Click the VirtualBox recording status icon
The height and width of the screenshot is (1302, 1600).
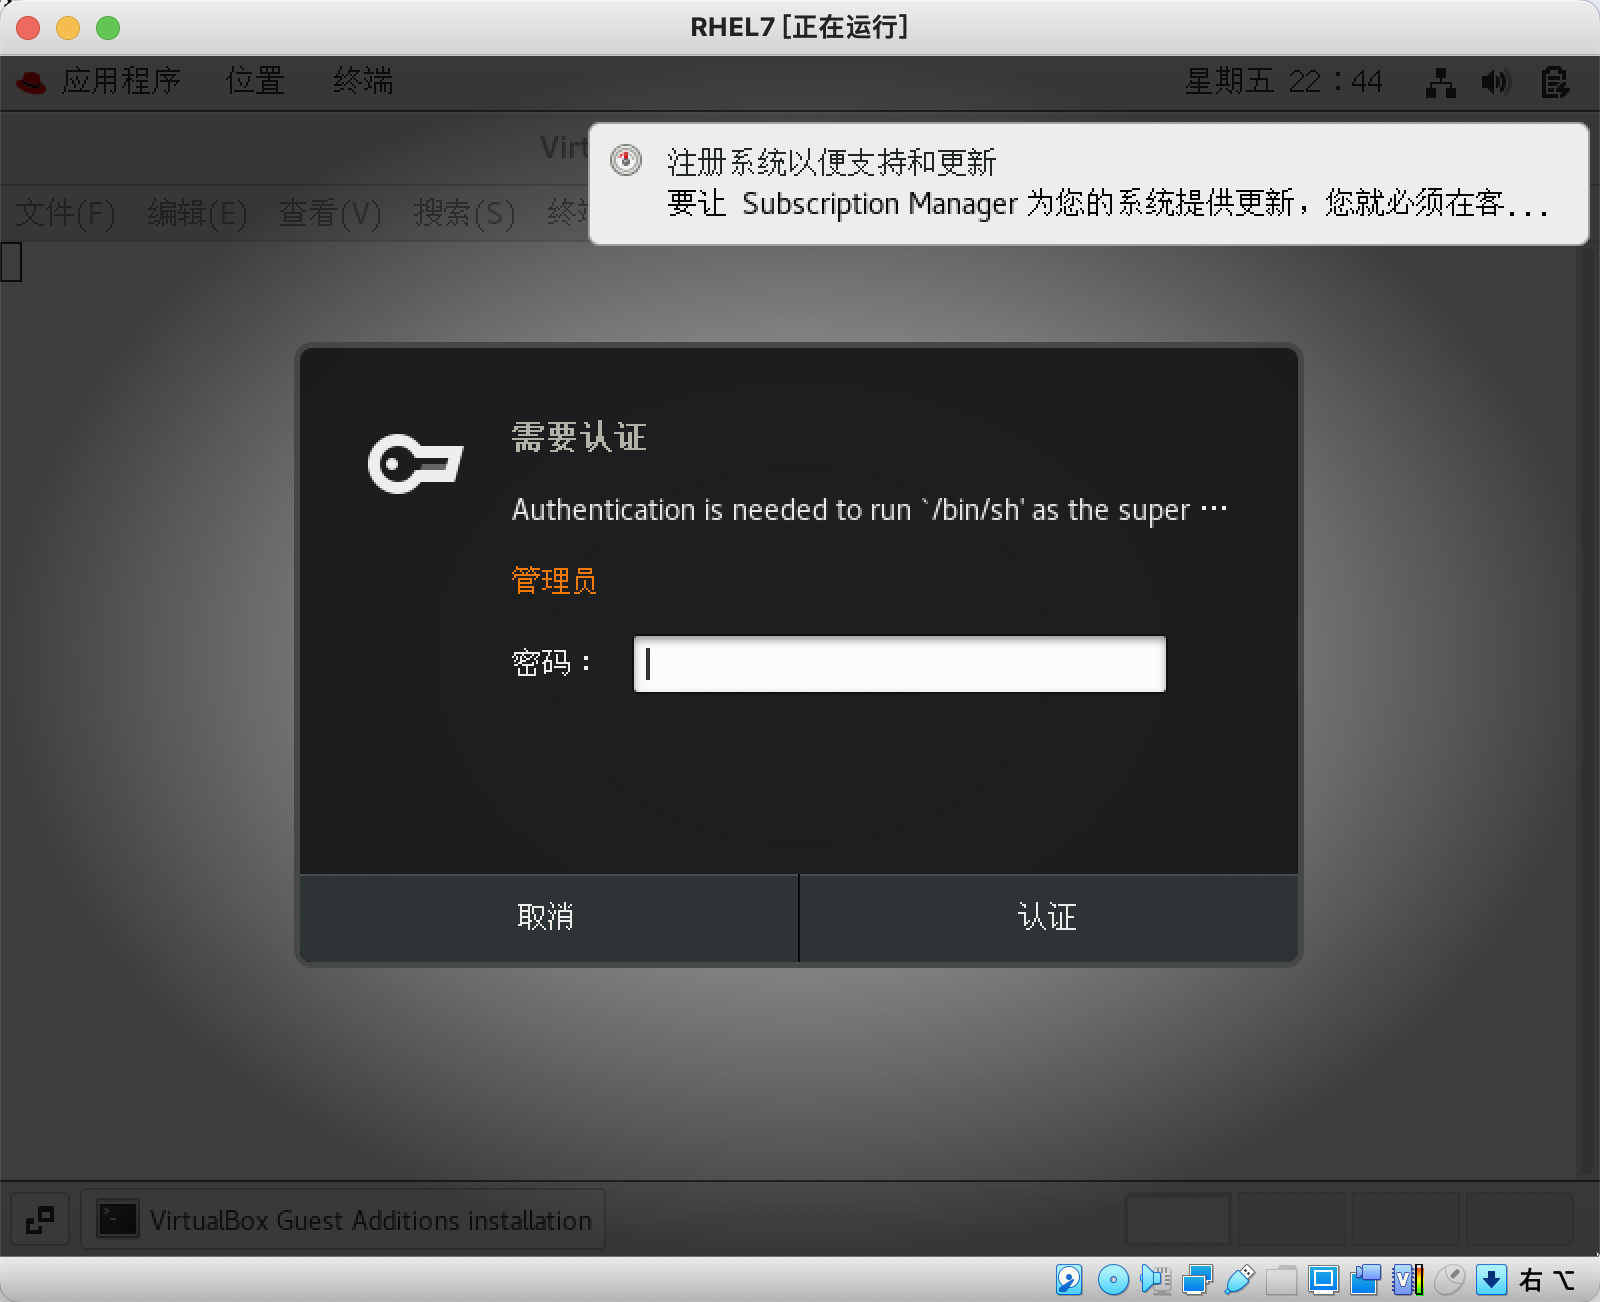1365,1280
